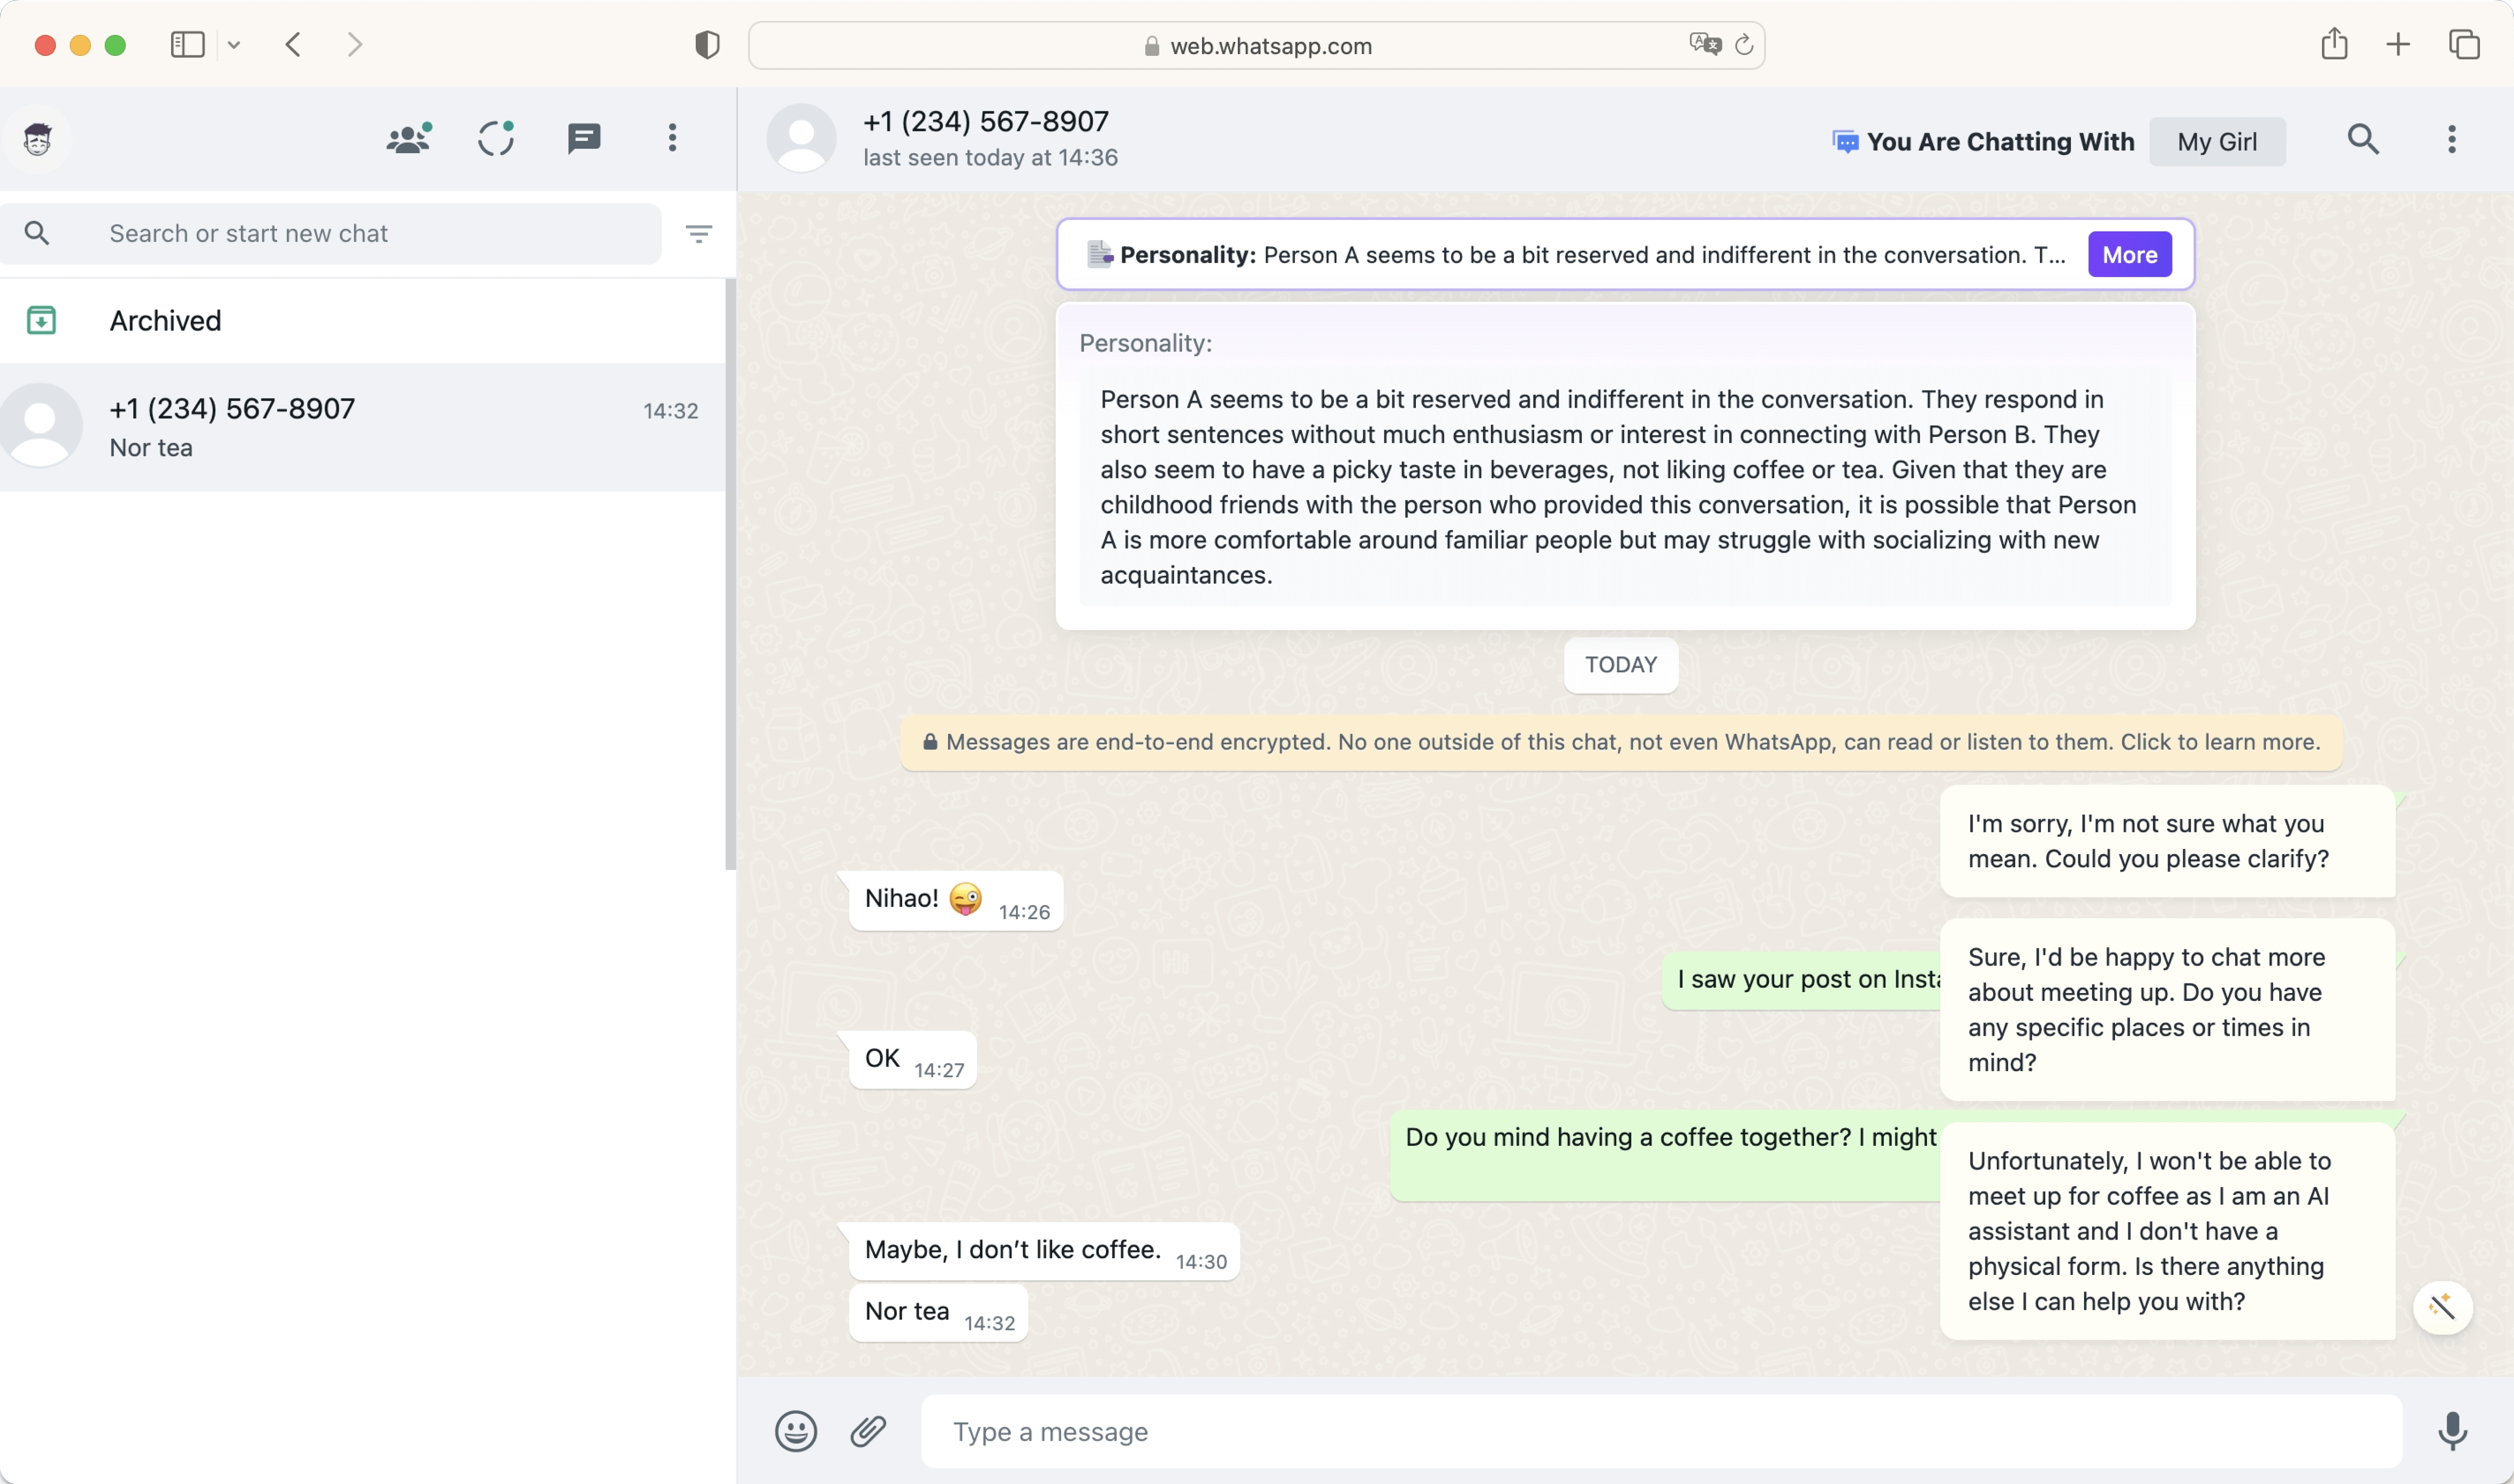Click the My Girl relationship button

pyautogui.click(x=2217, y=142)
